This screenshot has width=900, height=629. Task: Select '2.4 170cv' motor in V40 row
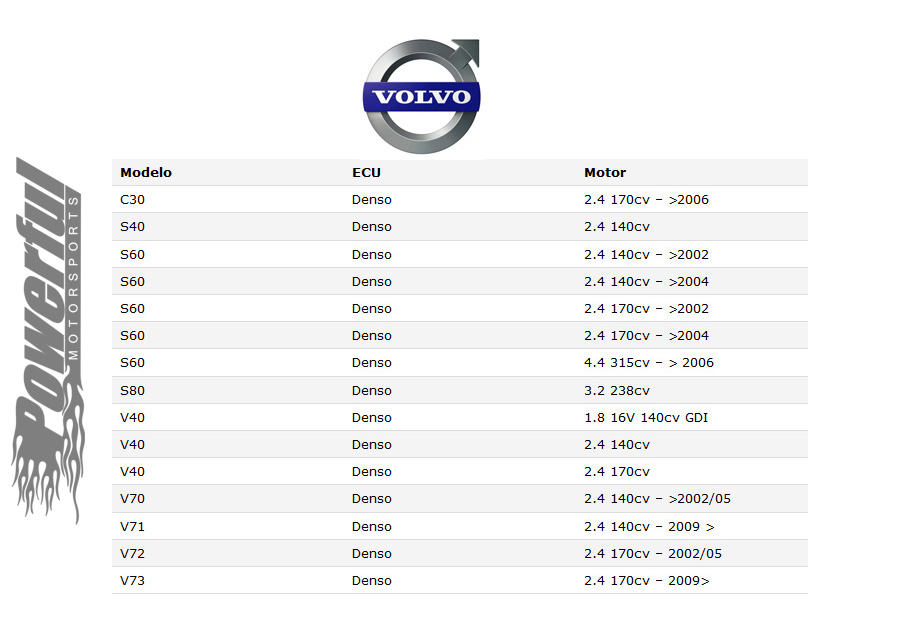[617, 472]
